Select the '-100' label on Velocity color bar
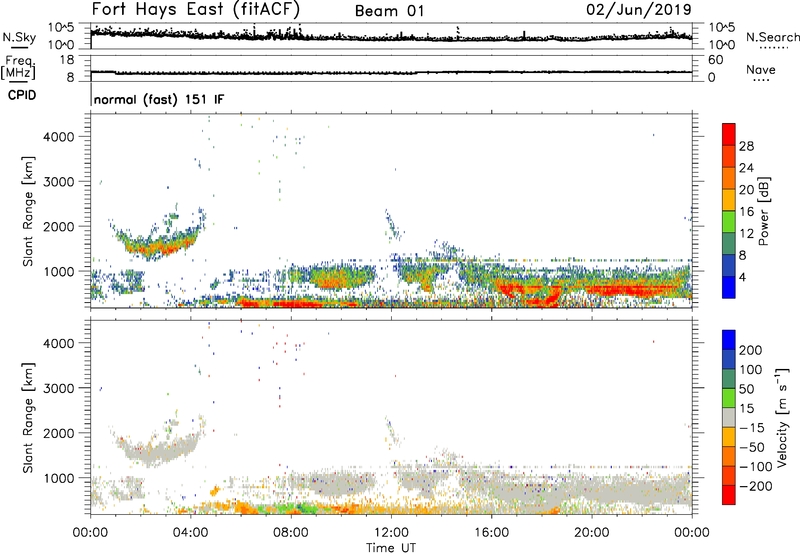 pyautogui.click(x=756, y=467)
